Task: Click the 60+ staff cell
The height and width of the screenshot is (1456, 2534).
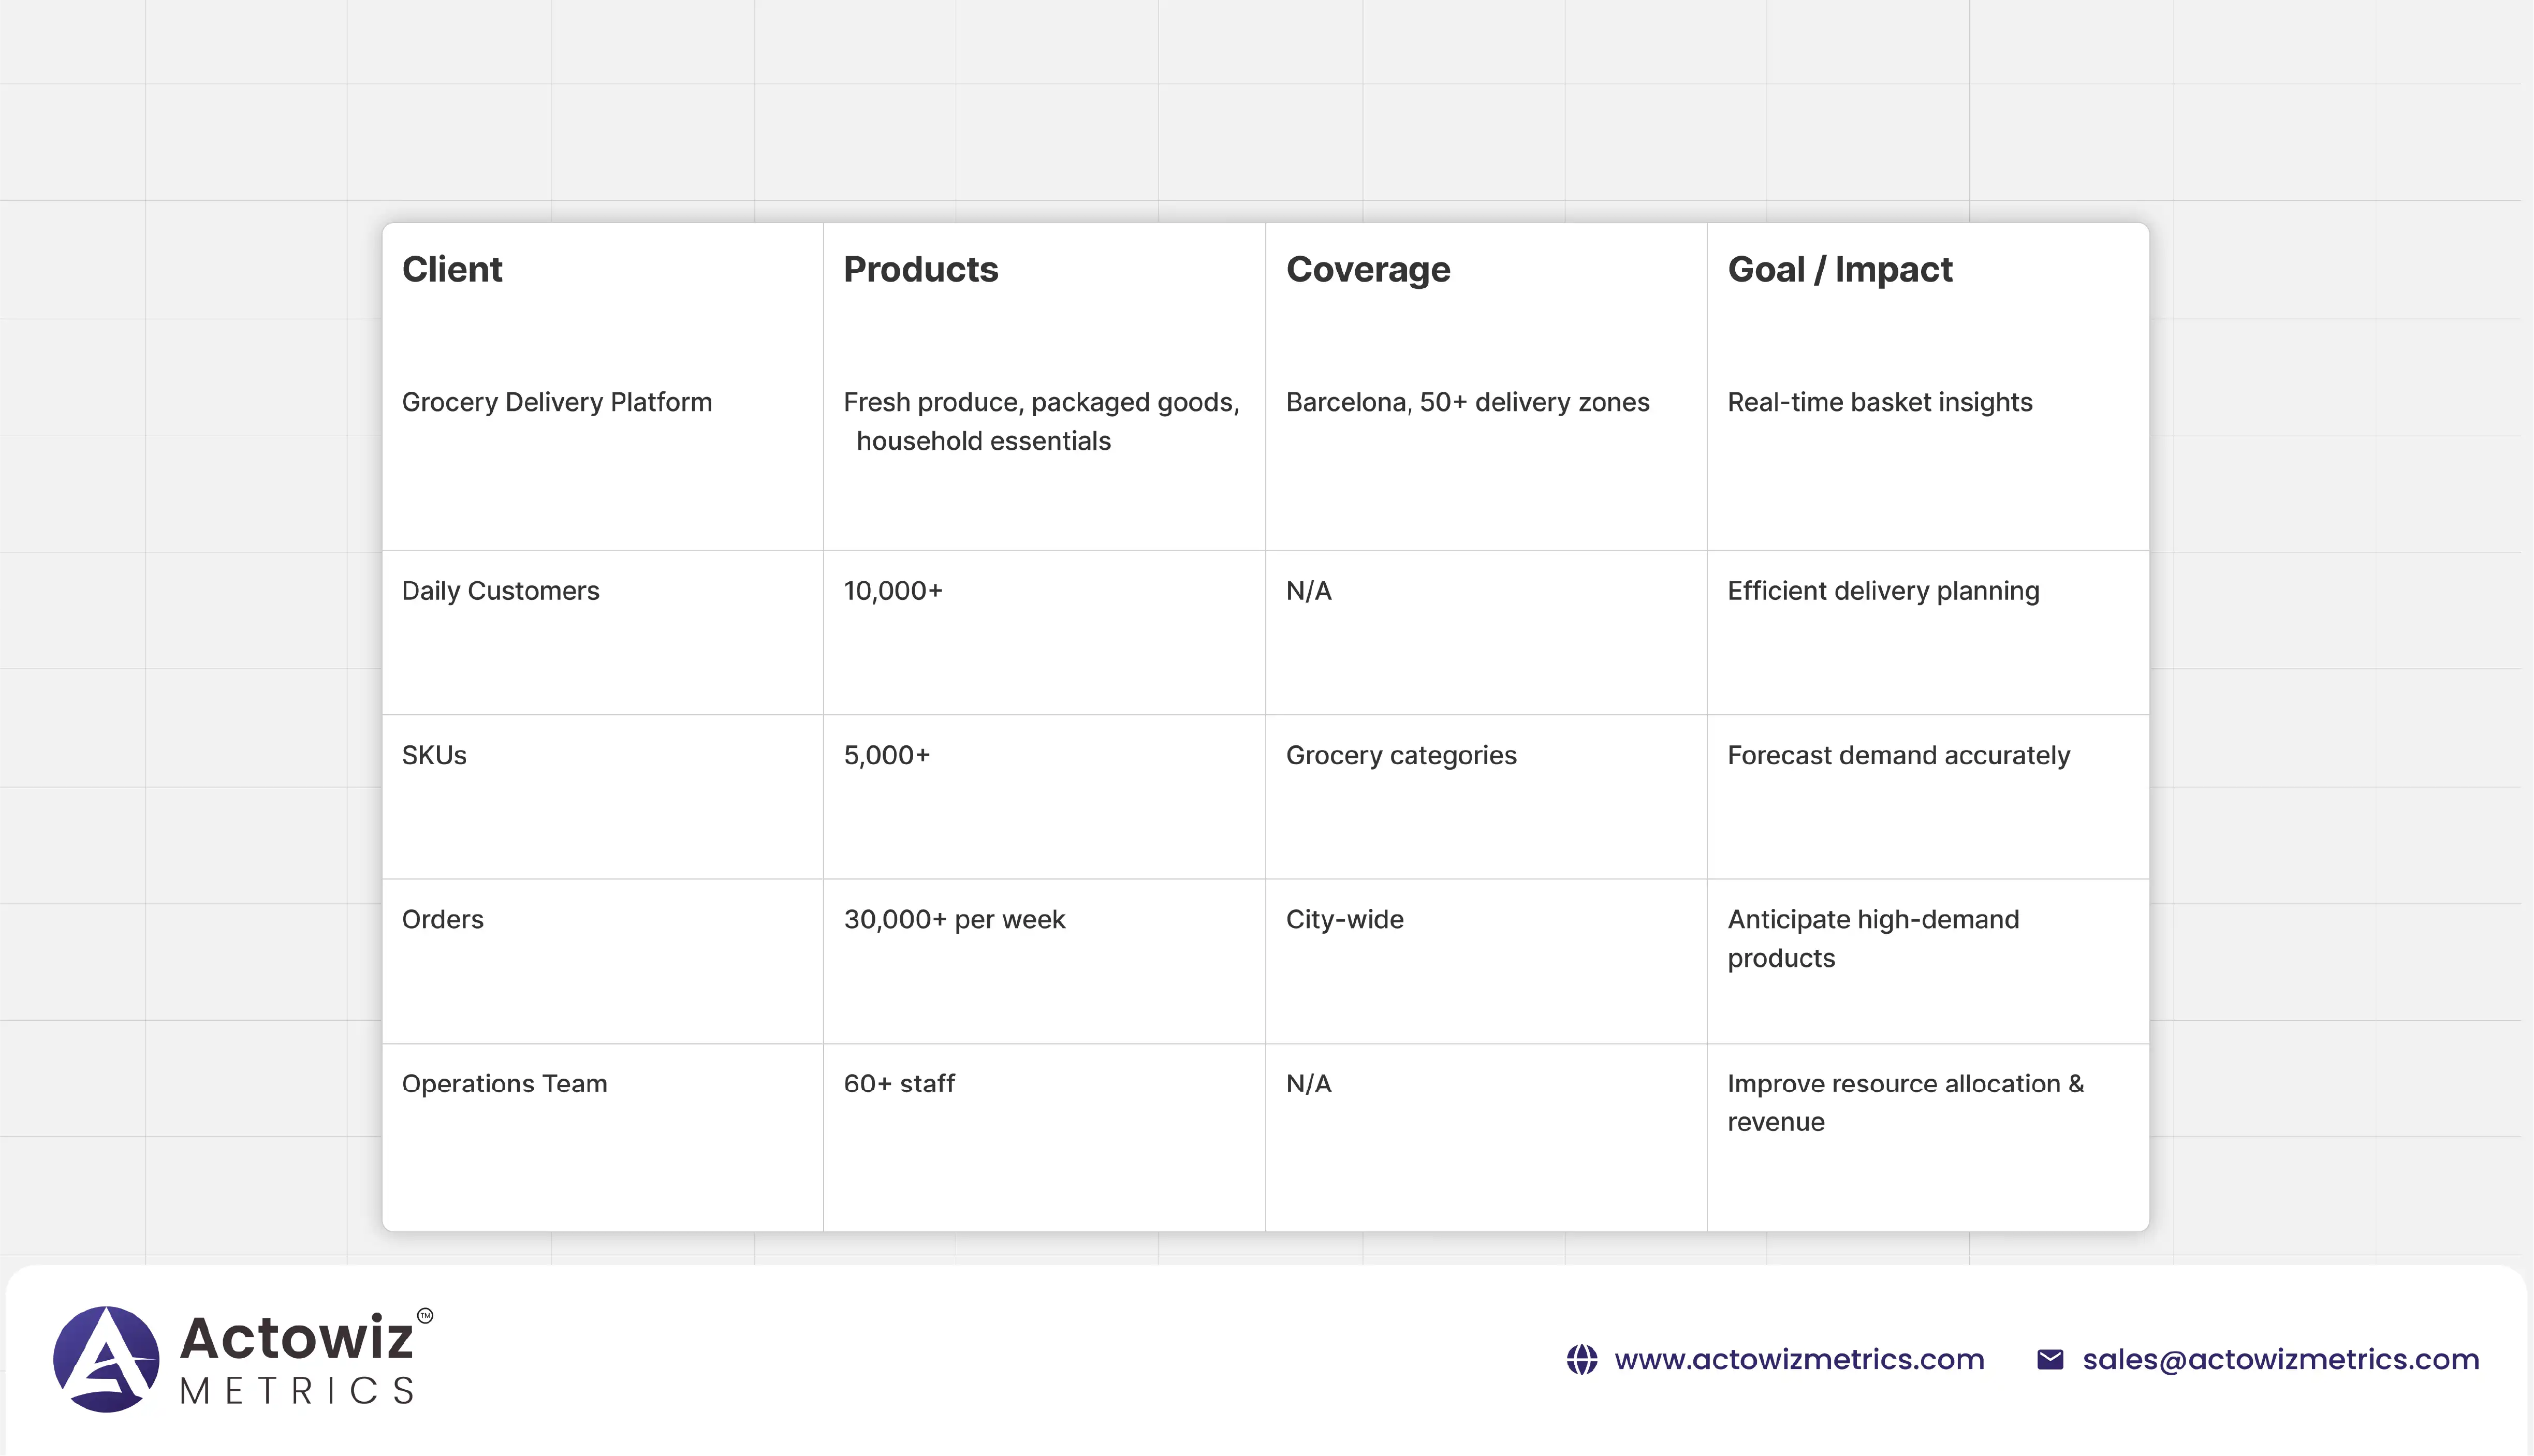Action: 899,1084
